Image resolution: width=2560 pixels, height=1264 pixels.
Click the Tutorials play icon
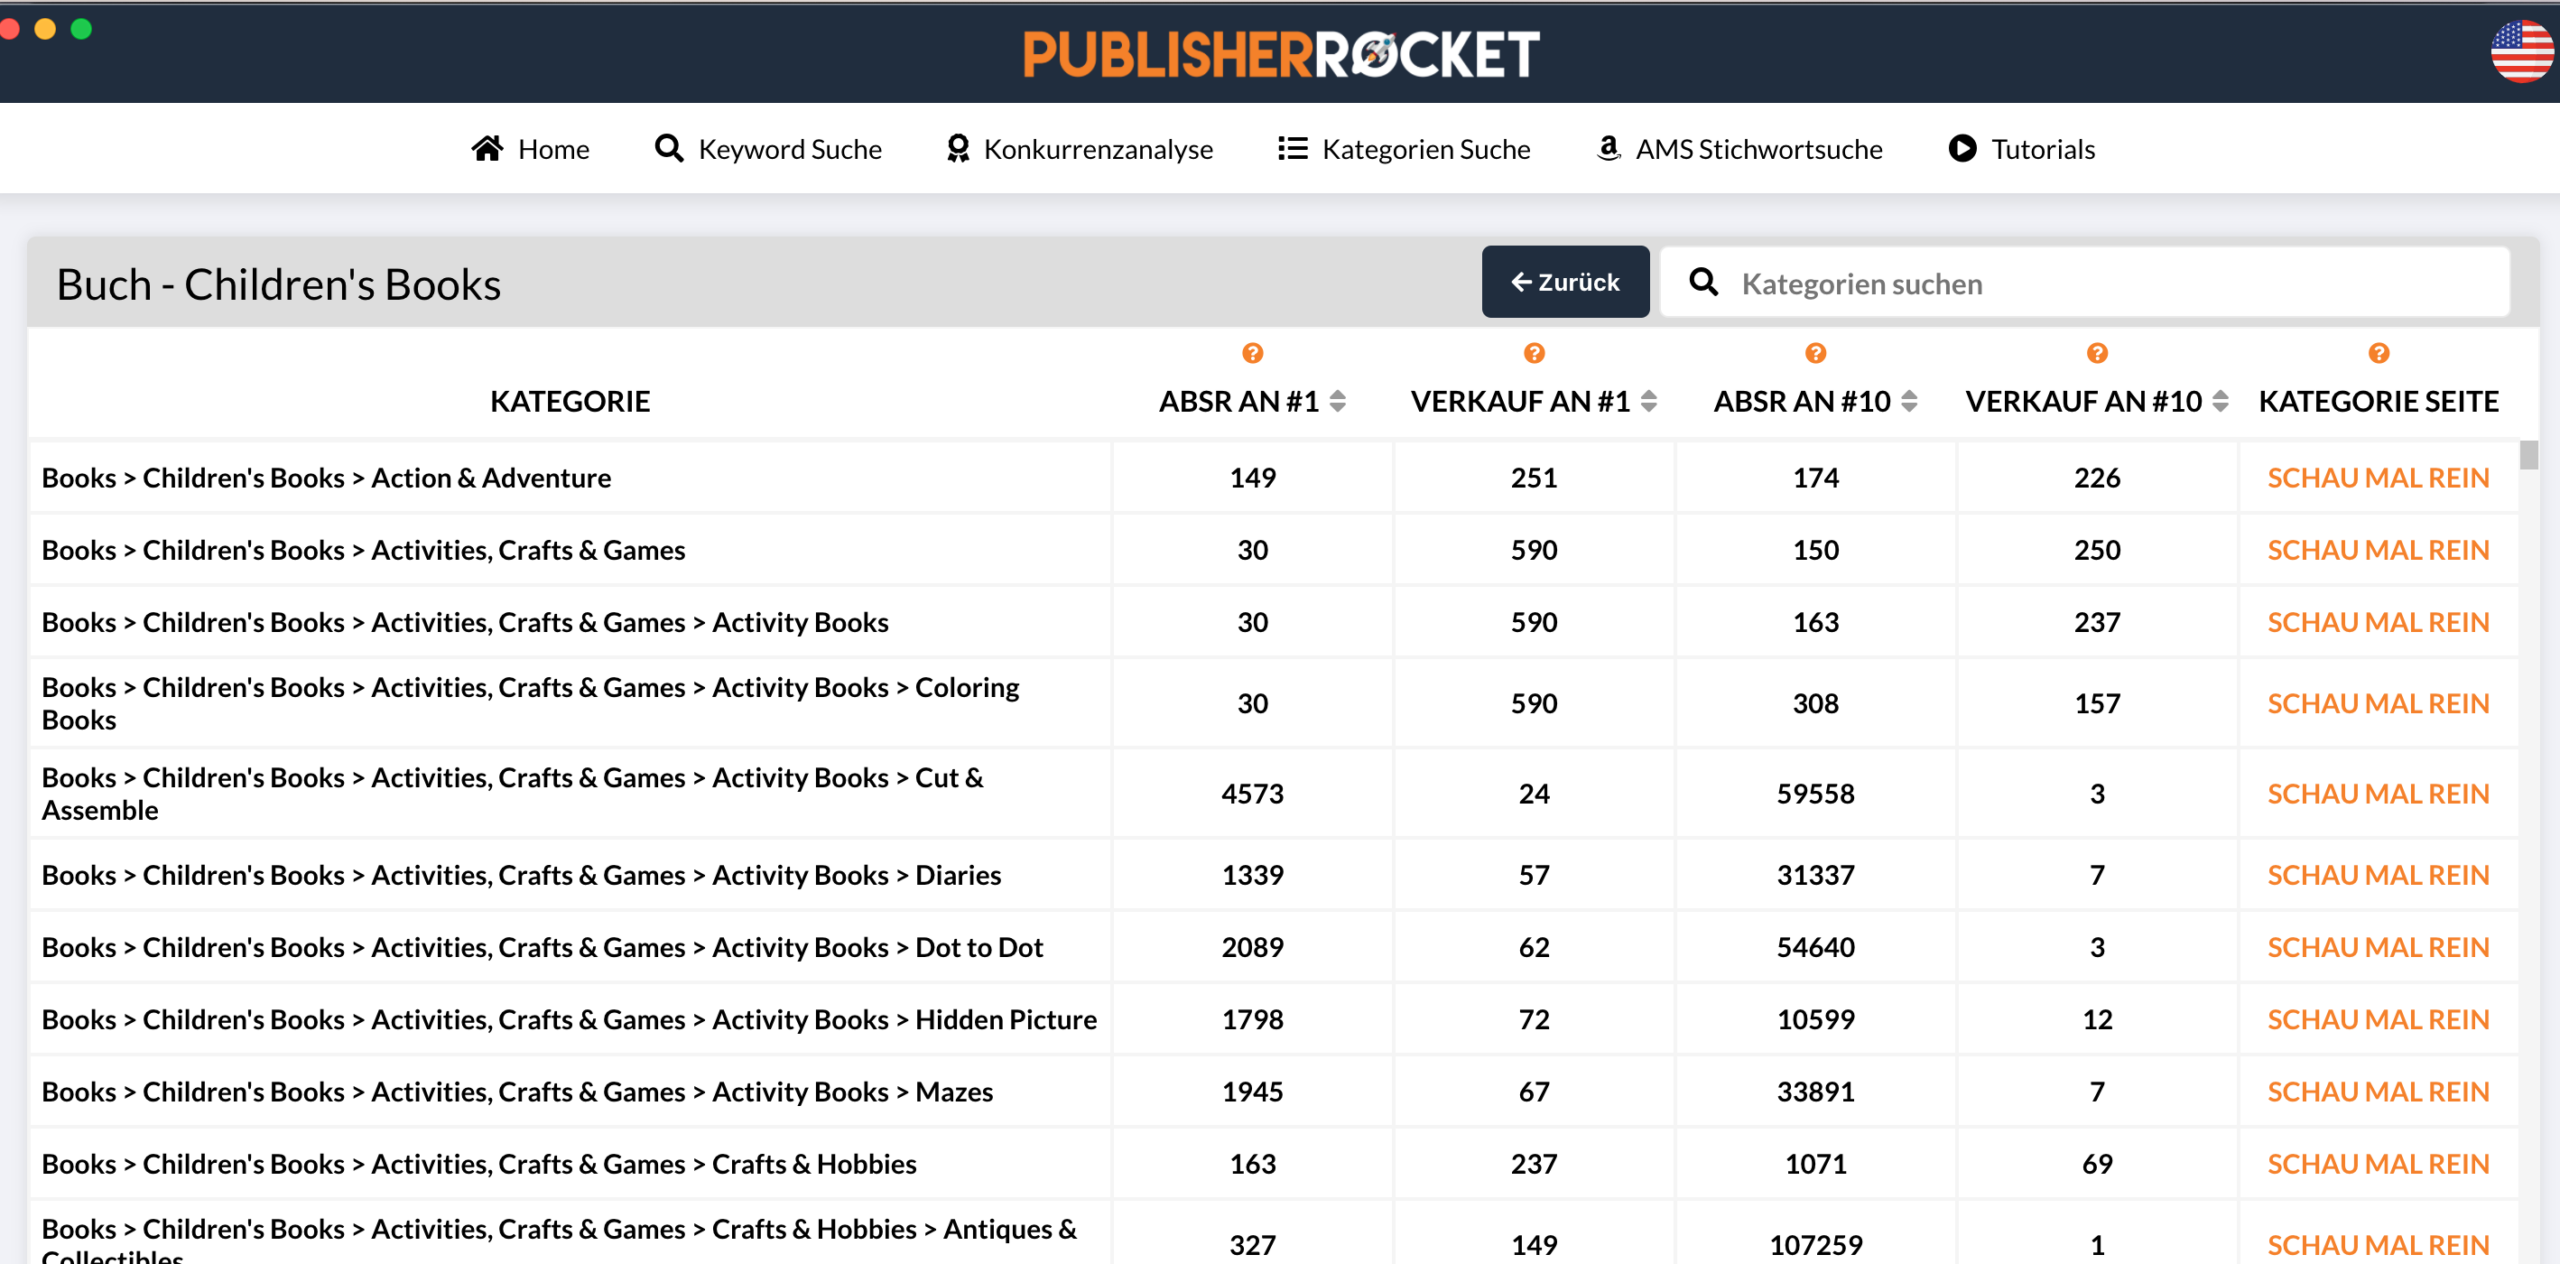1962,148
